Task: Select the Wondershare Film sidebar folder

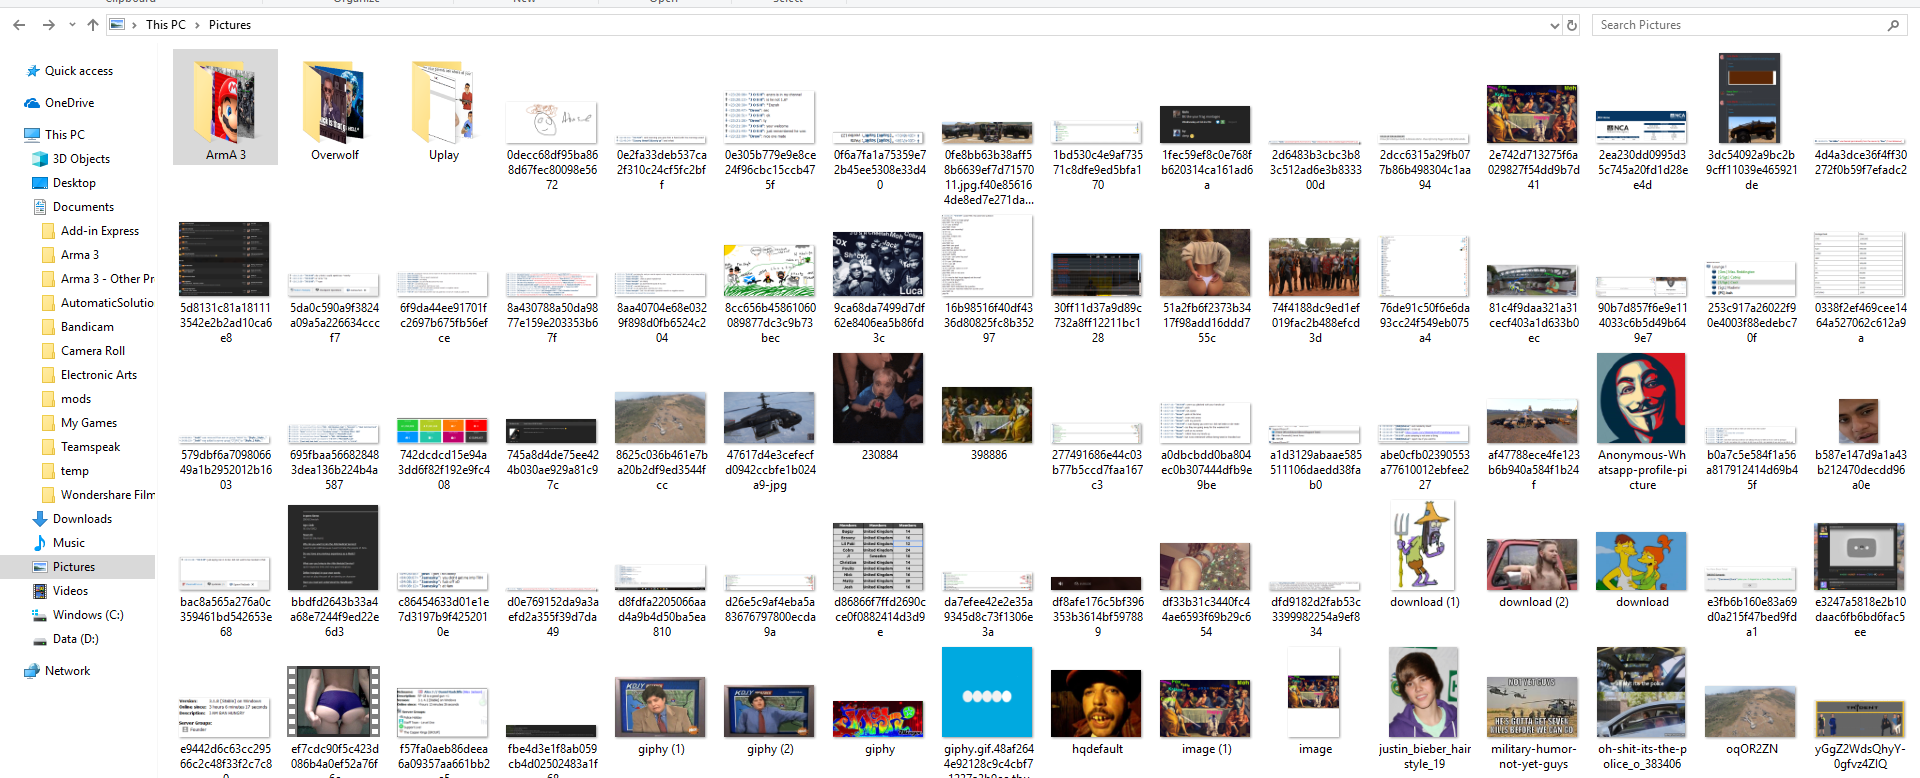Action: pos(108,495)
